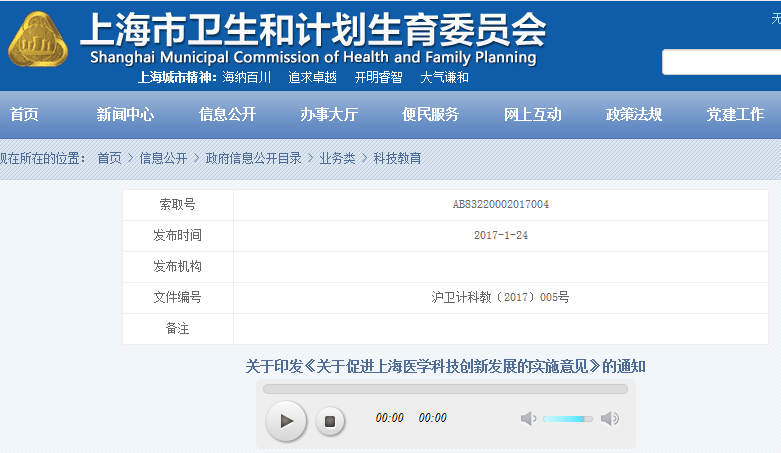This screenshot has height=453, width=781.
Task: Select the 党建工作 navigation item
Action: coord(735,115)
